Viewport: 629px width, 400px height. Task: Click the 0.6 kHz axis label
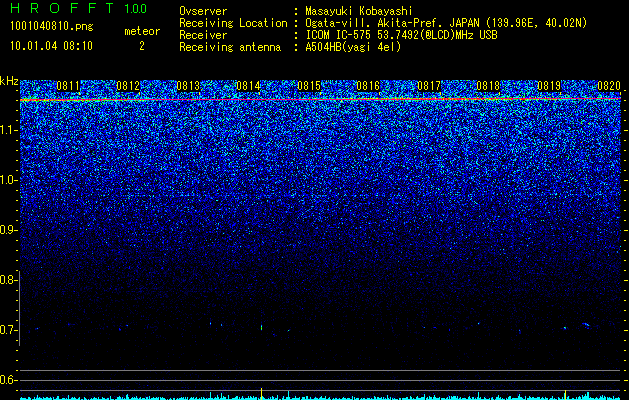[x=8, y=380]
